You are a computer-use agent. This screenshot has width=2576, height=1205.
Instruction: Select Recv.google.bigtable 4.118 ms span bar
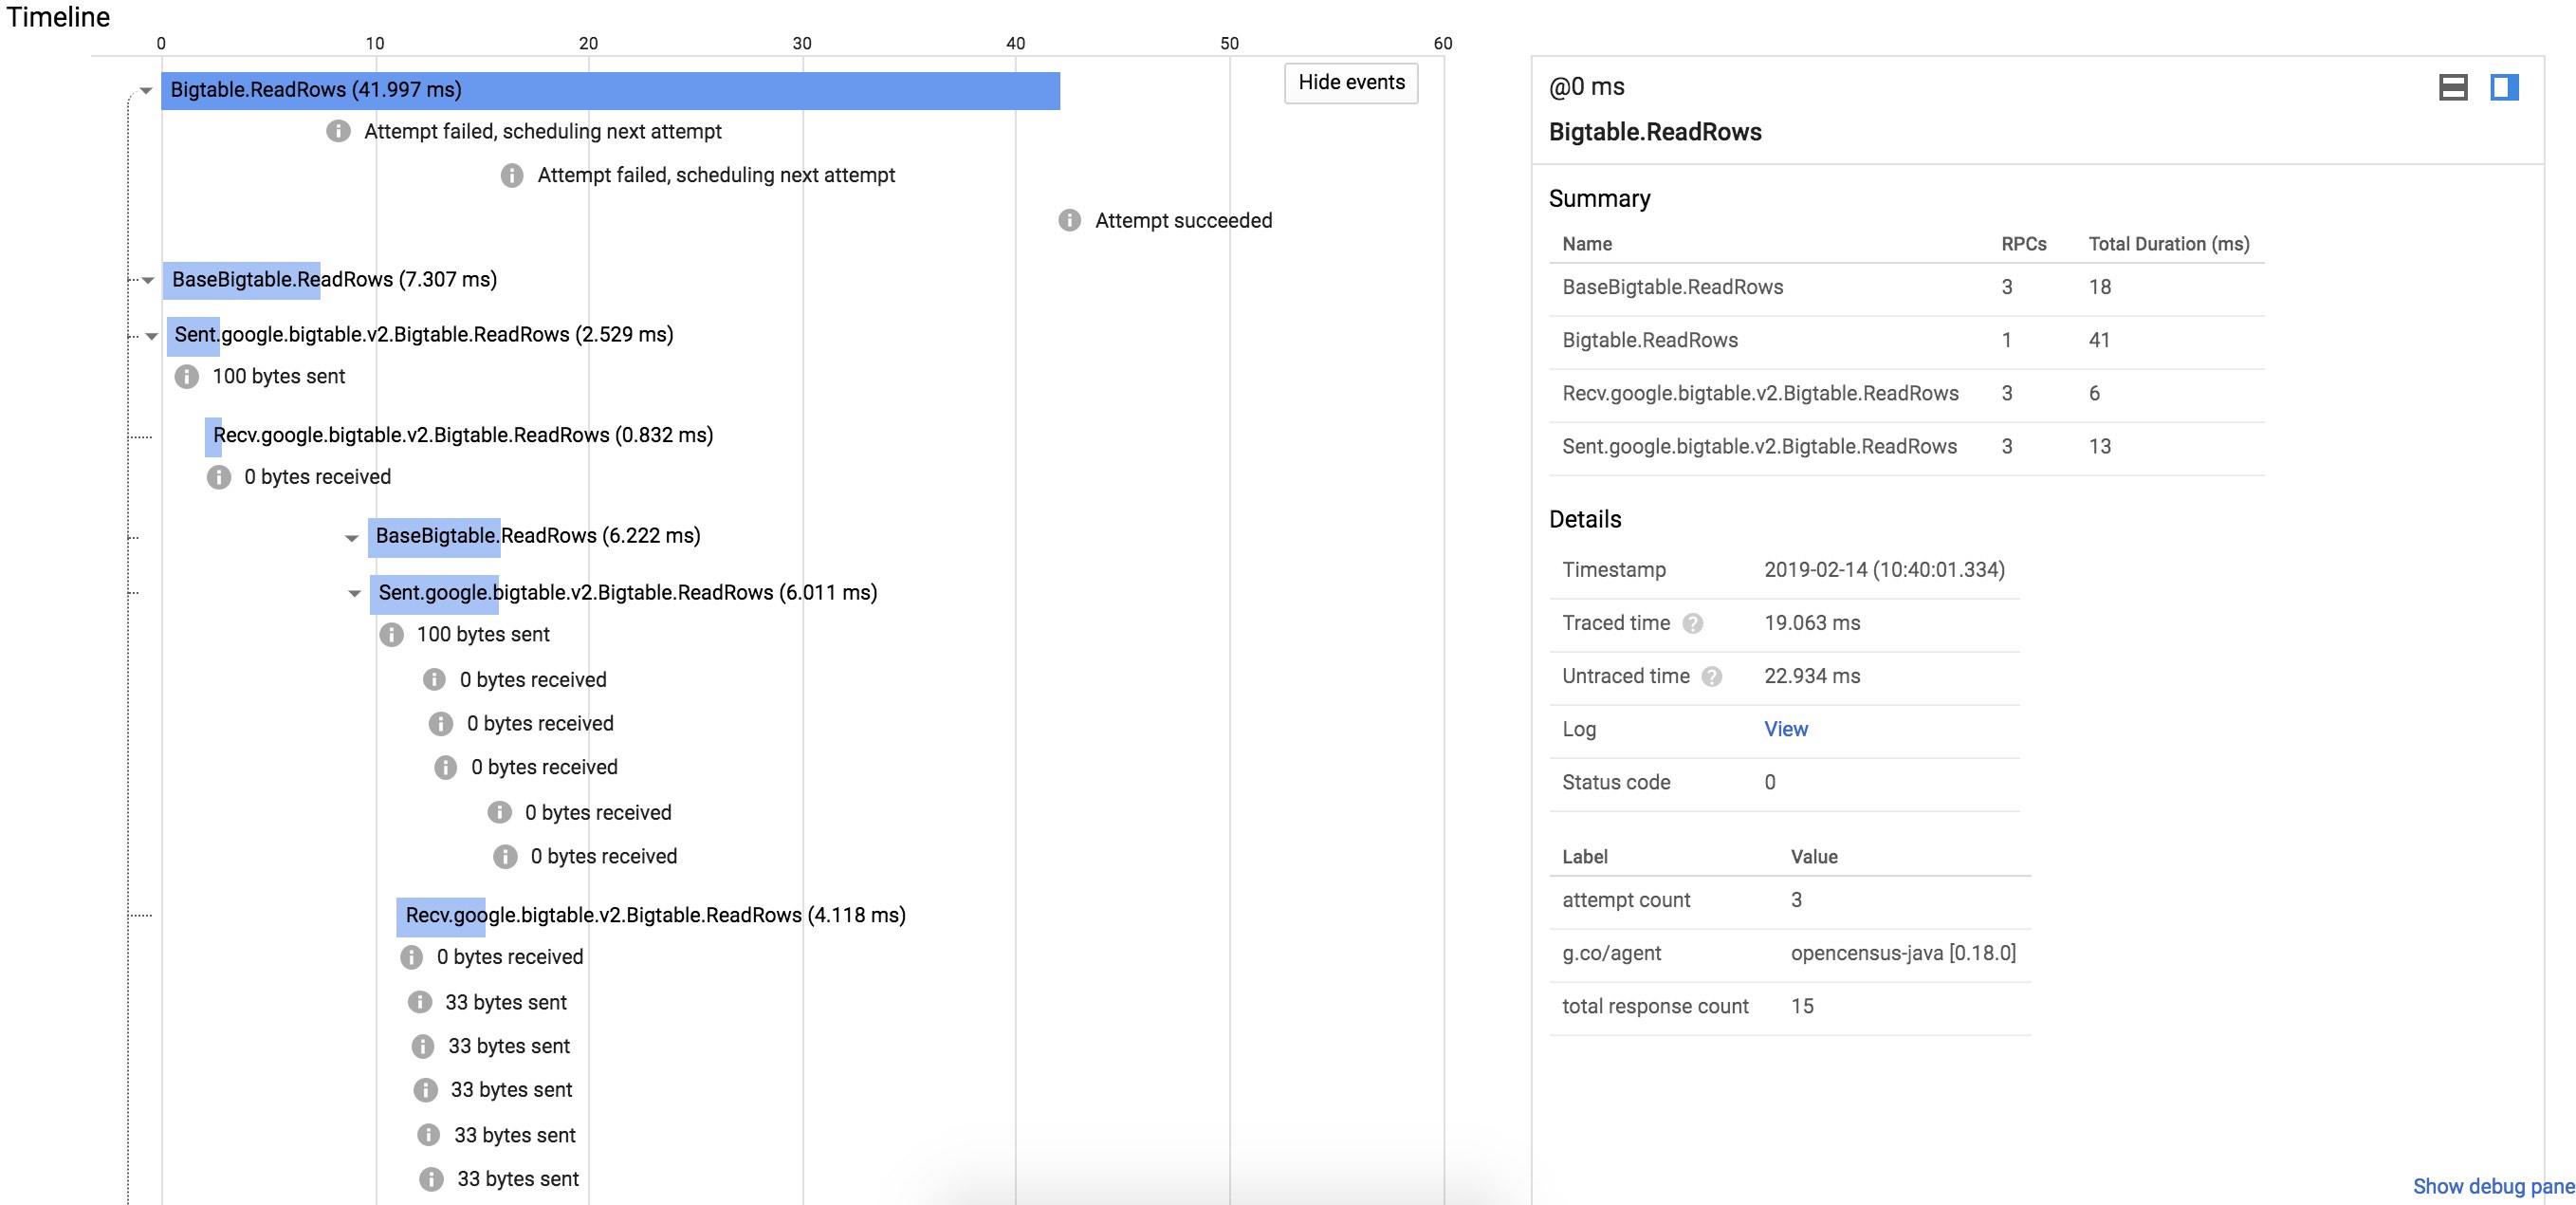[441, 915]
